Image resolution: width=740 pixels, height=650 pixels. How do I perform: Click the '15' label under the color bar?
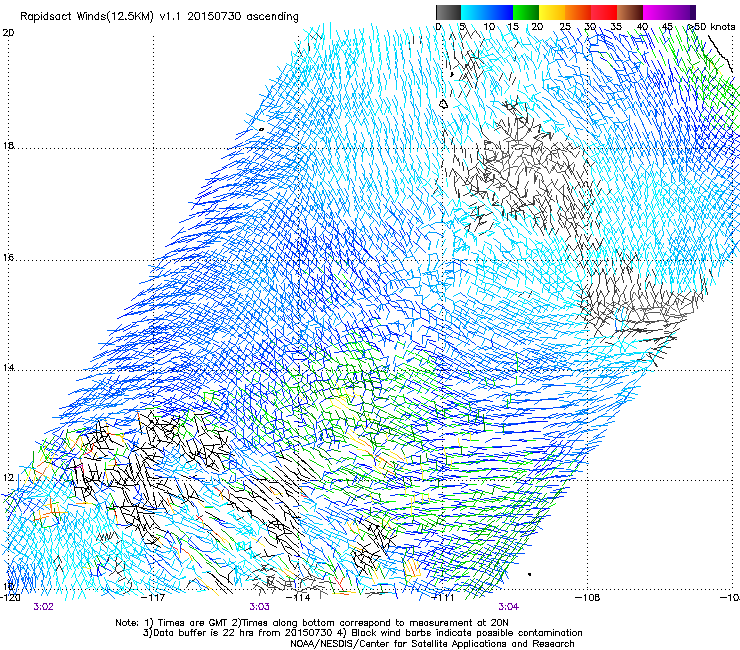[513, 27]
